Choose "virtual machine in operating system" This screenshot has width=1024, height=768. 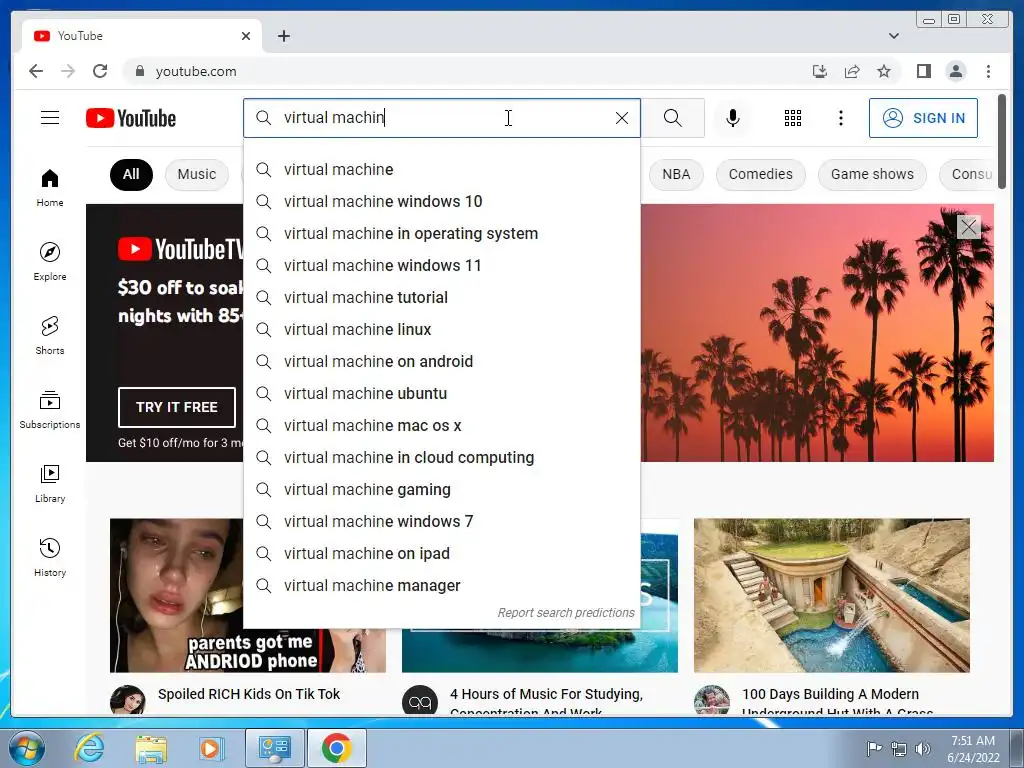click(441, 234)
